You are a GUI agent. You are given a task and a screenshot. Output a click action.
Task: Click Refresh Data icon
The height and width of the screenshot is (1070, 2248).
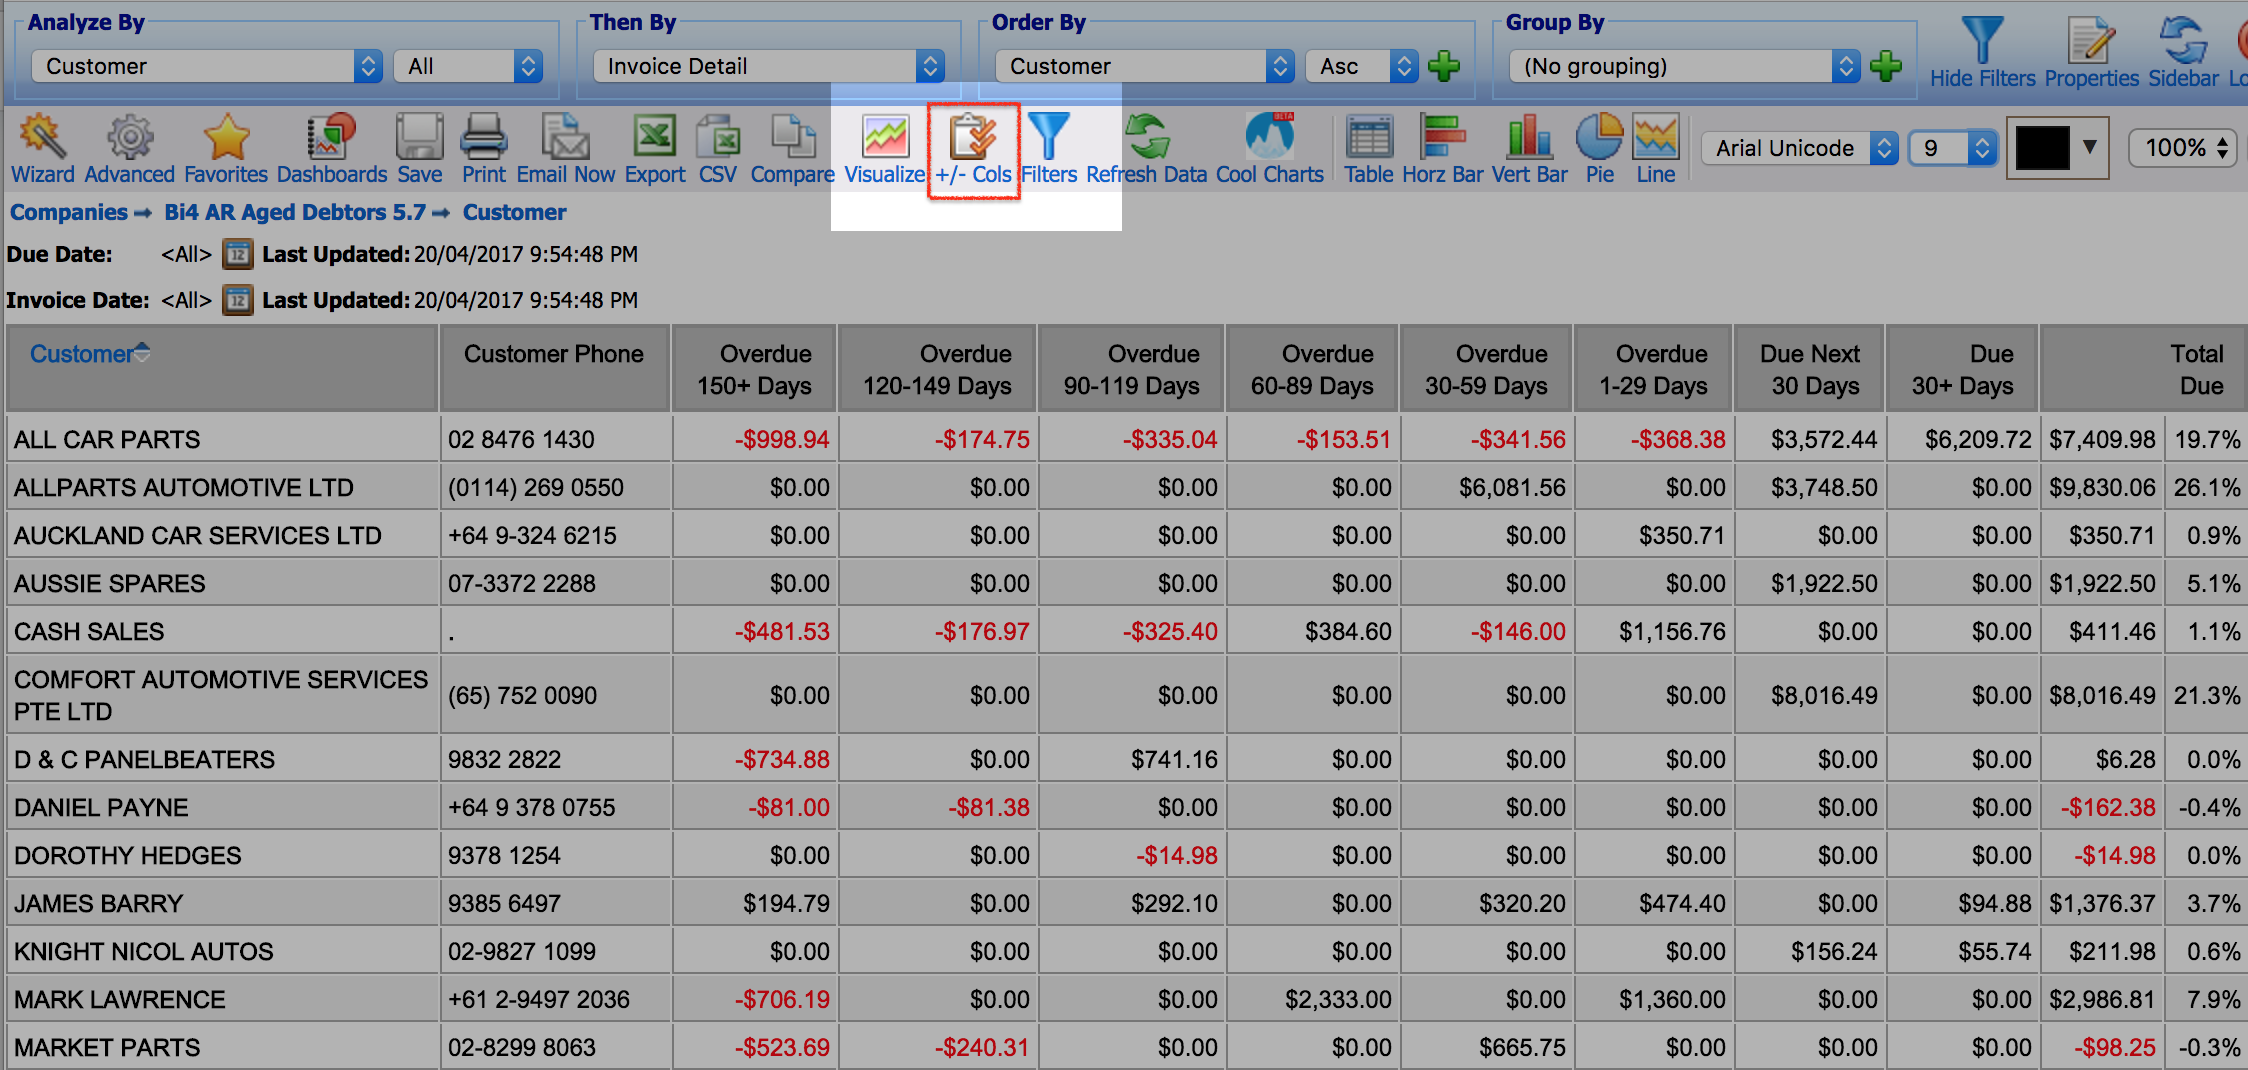click(x=1147, y=150)
